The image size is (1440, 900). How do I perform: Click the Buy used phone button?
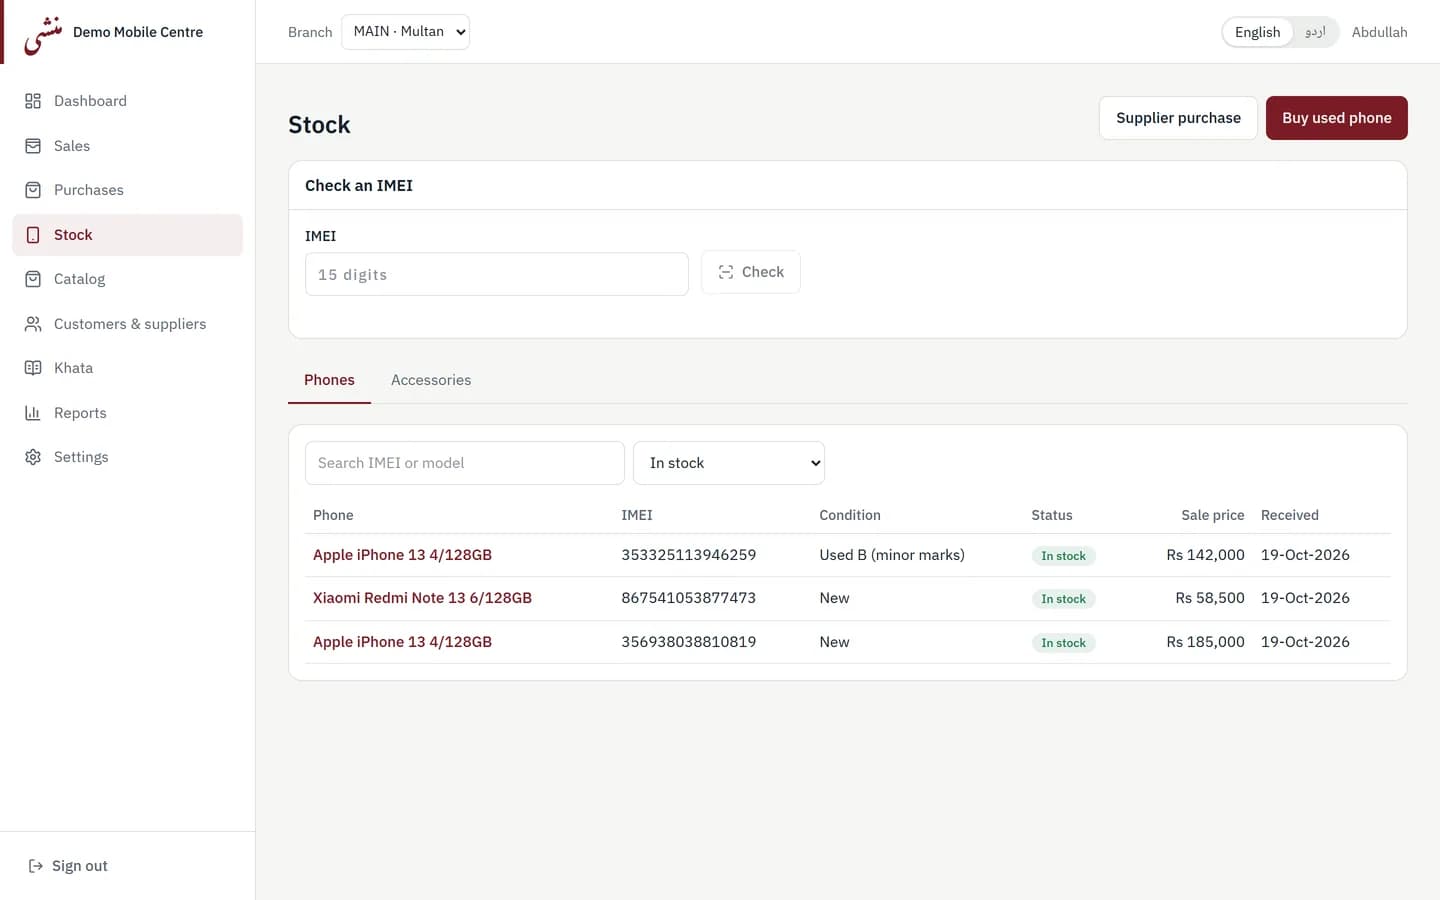(1336, 118)
